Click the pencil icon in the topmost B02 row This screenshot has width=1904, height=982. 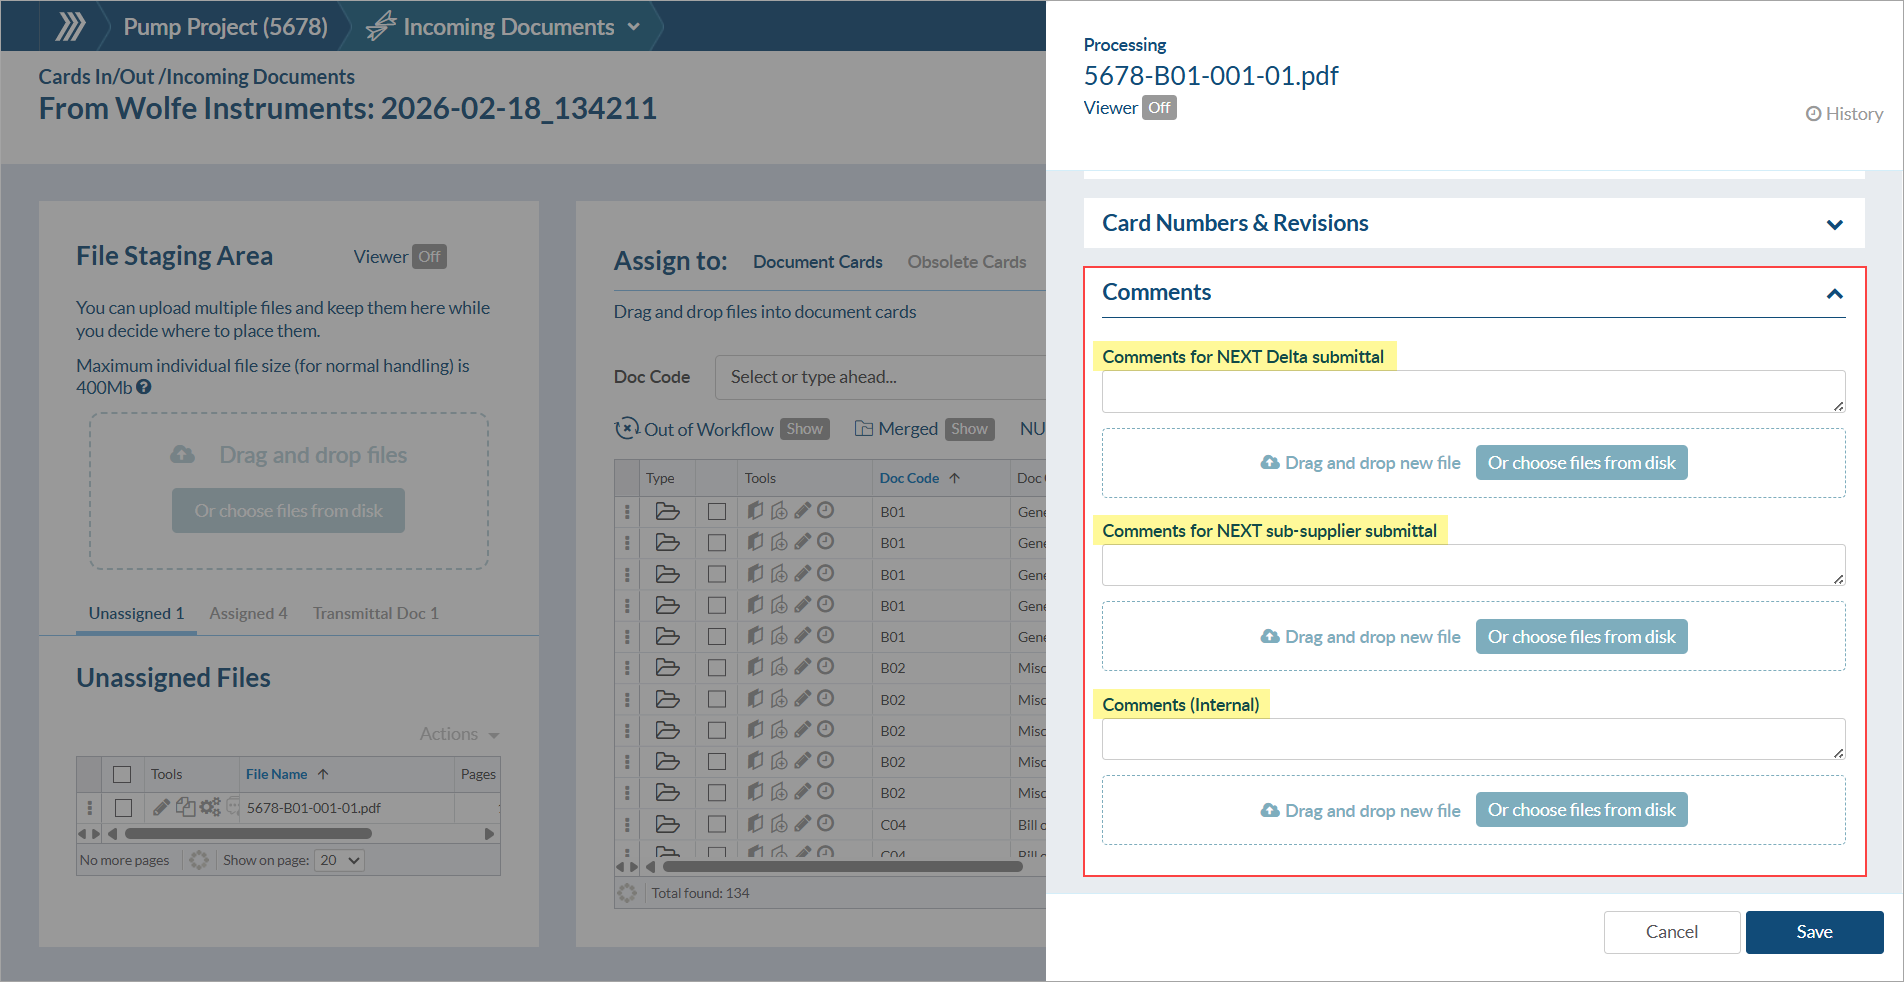pos(802,667)
